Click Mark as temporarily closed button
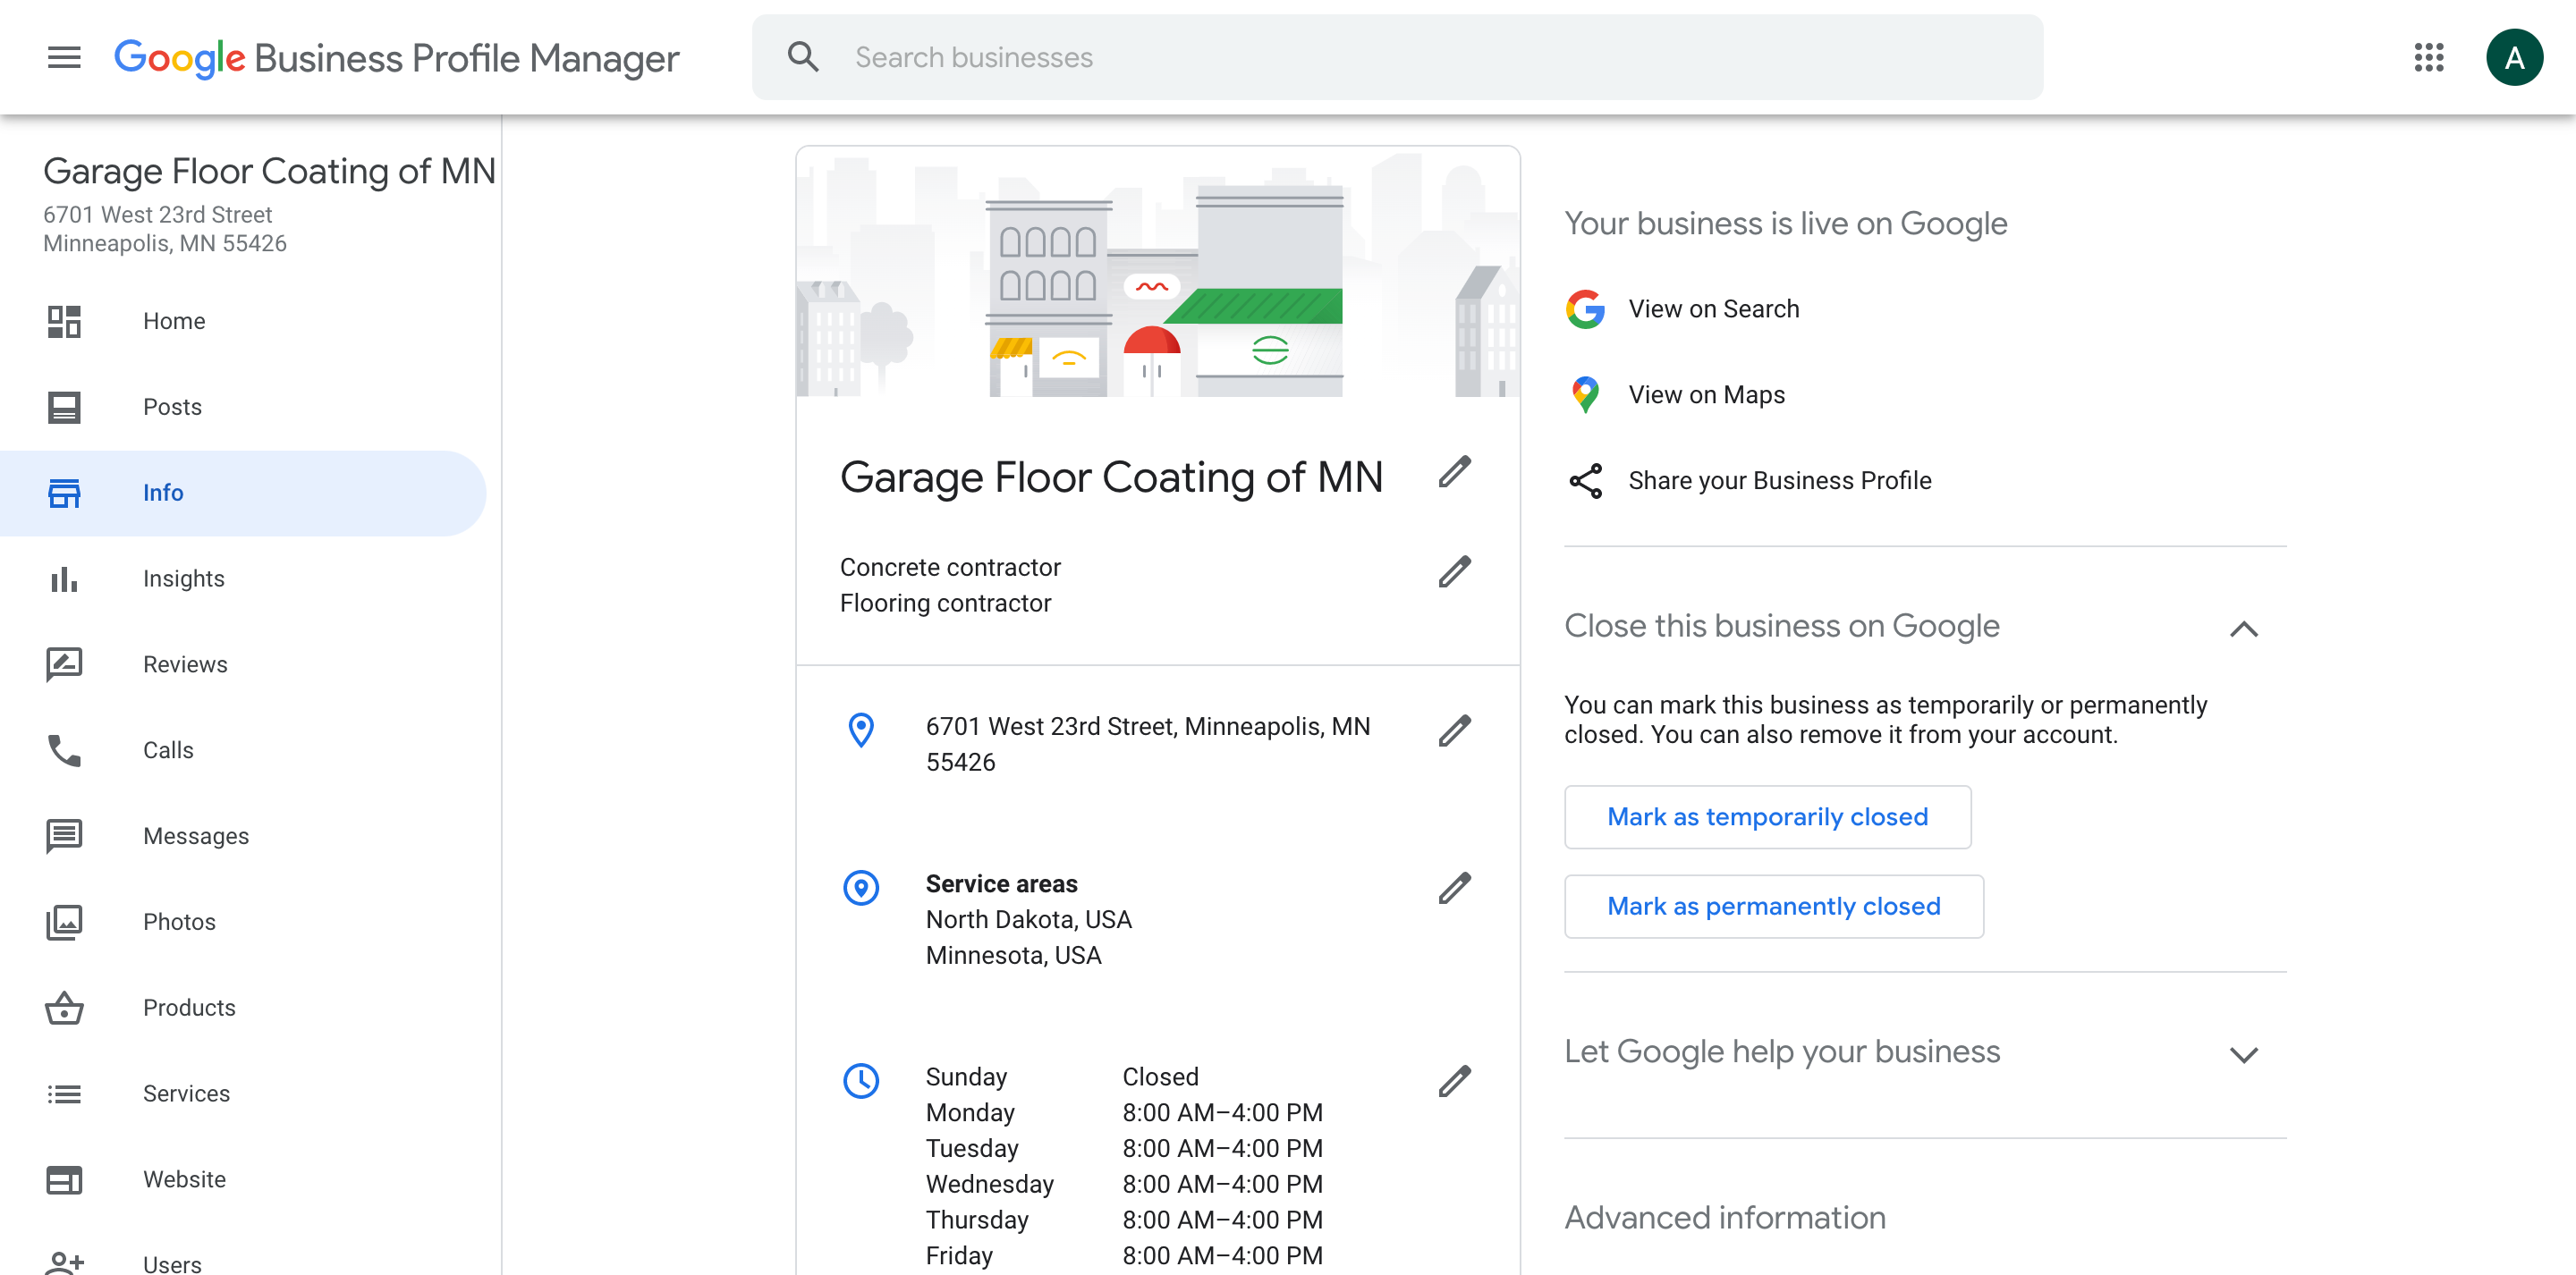The width and height of the screenshot is (2576, 1275). (1766, 815)
